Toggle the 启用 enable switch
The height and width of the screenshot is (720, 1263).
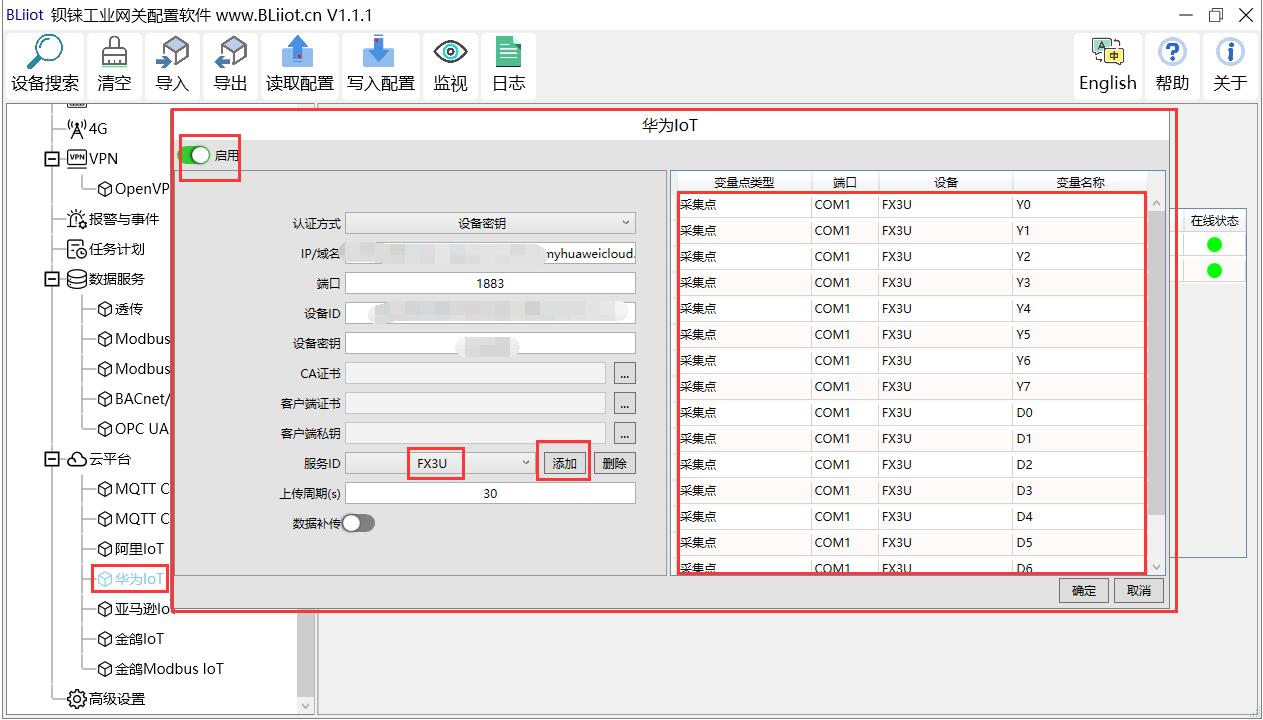click(195, 155)
